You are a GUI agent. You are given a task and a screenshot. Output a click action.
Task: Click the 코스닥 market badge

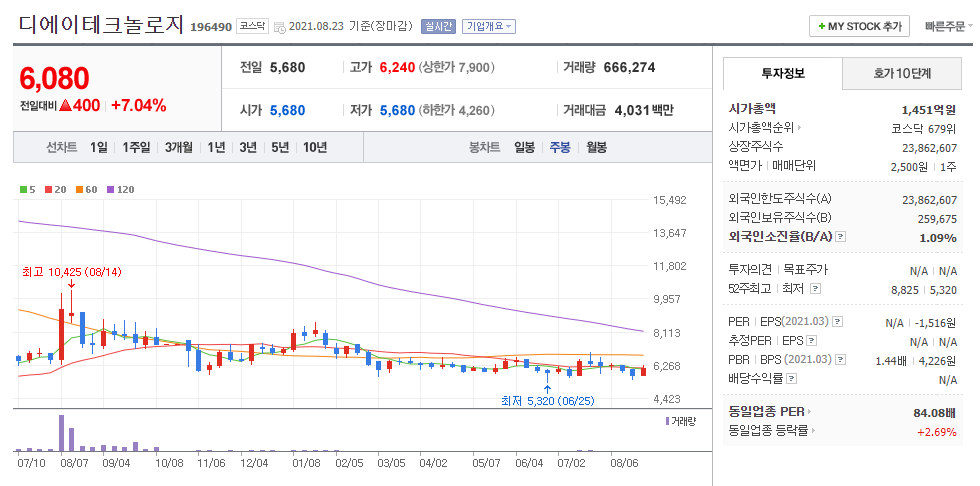252,27
